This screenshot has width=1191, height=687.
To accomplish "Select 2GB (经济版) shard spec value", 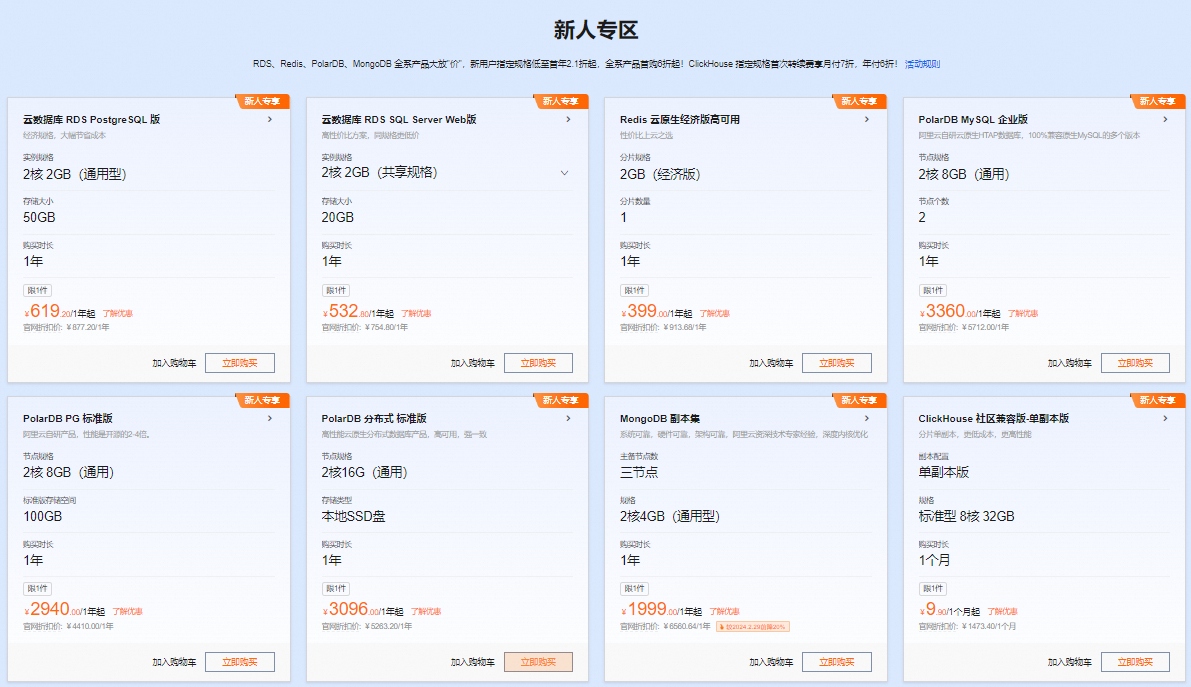I will pos(660,174).
